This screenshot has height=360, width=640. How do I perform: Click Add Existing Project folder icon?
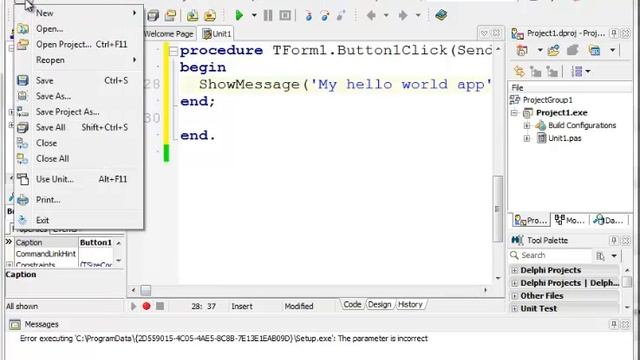click(x=553, y=51)
